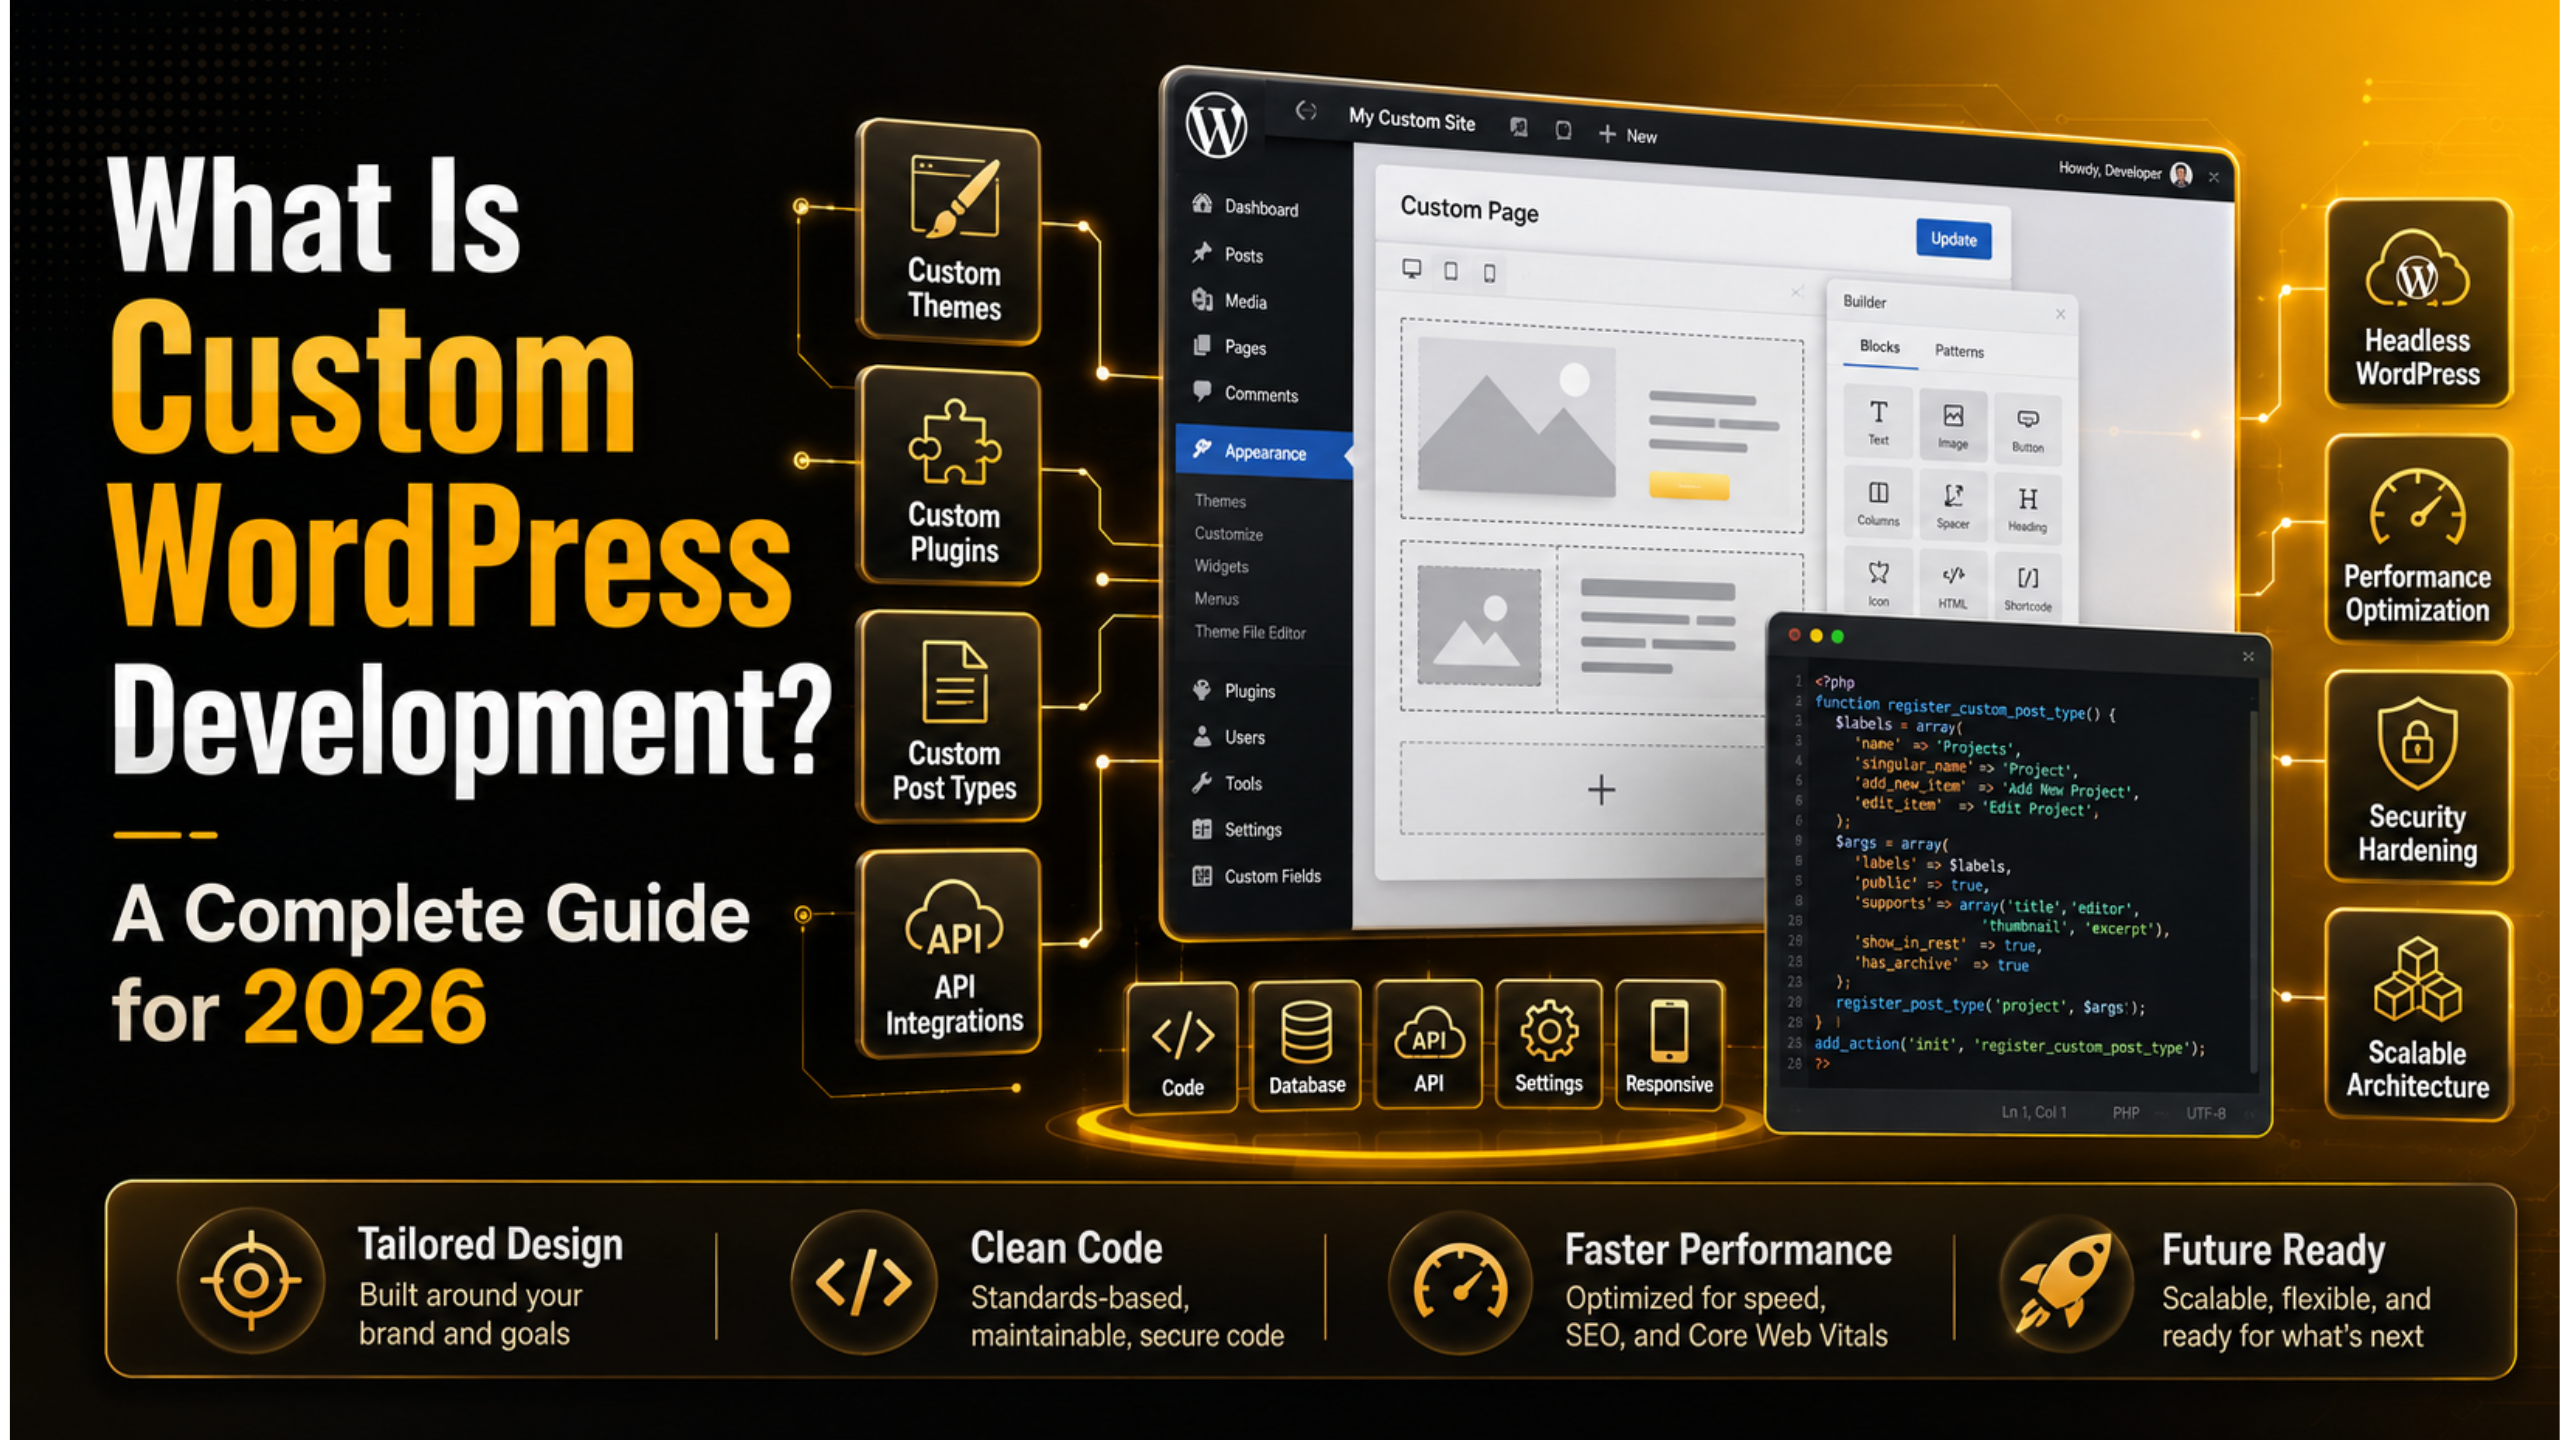
Task: Click the PHP language indicator in status bar
Action: (2125, 1112)
